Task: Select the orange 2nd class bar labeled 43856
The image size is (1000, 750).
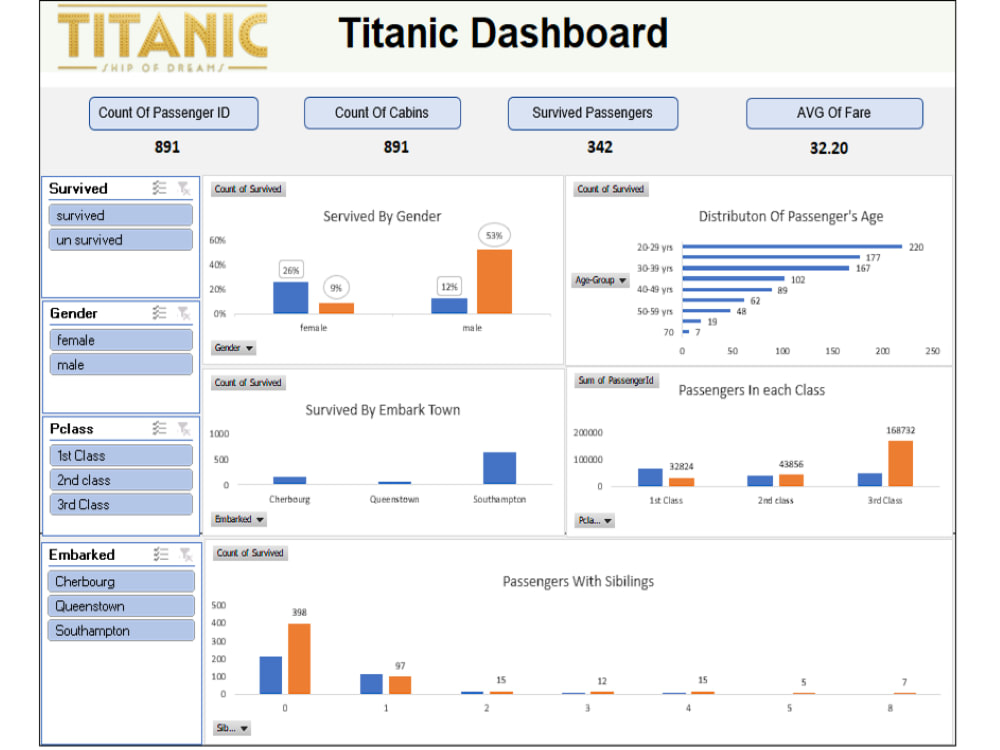Action: pos(791,480)
